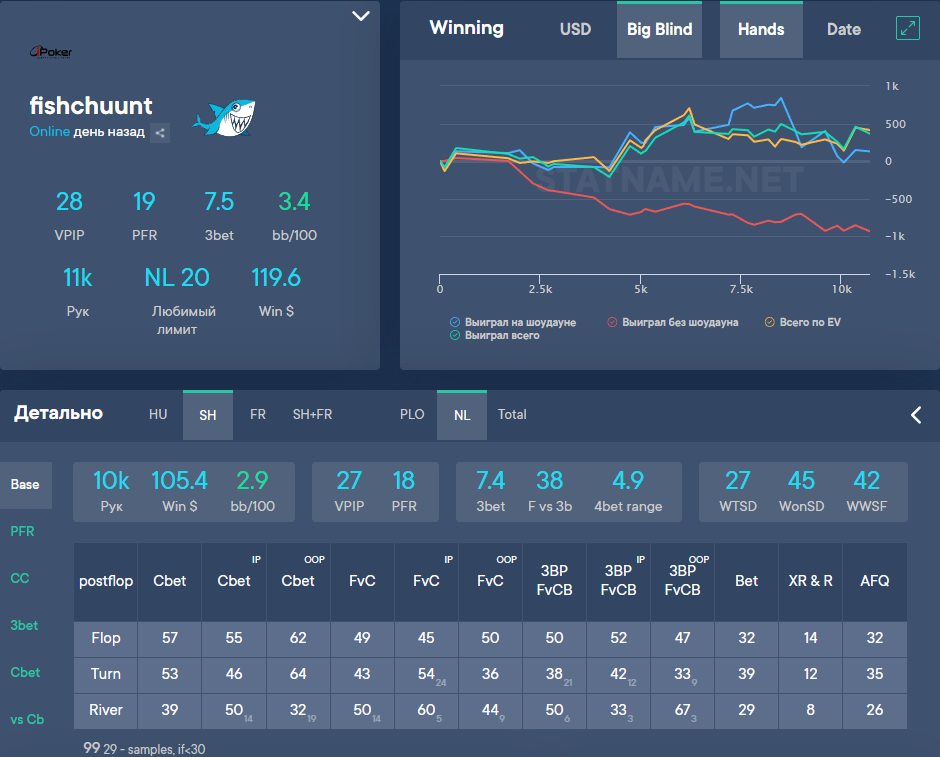Viewport: 940px width, 757px height.
Task: Select the Hands axis tab
Action: pyautogui.click(x=761, y=30)
